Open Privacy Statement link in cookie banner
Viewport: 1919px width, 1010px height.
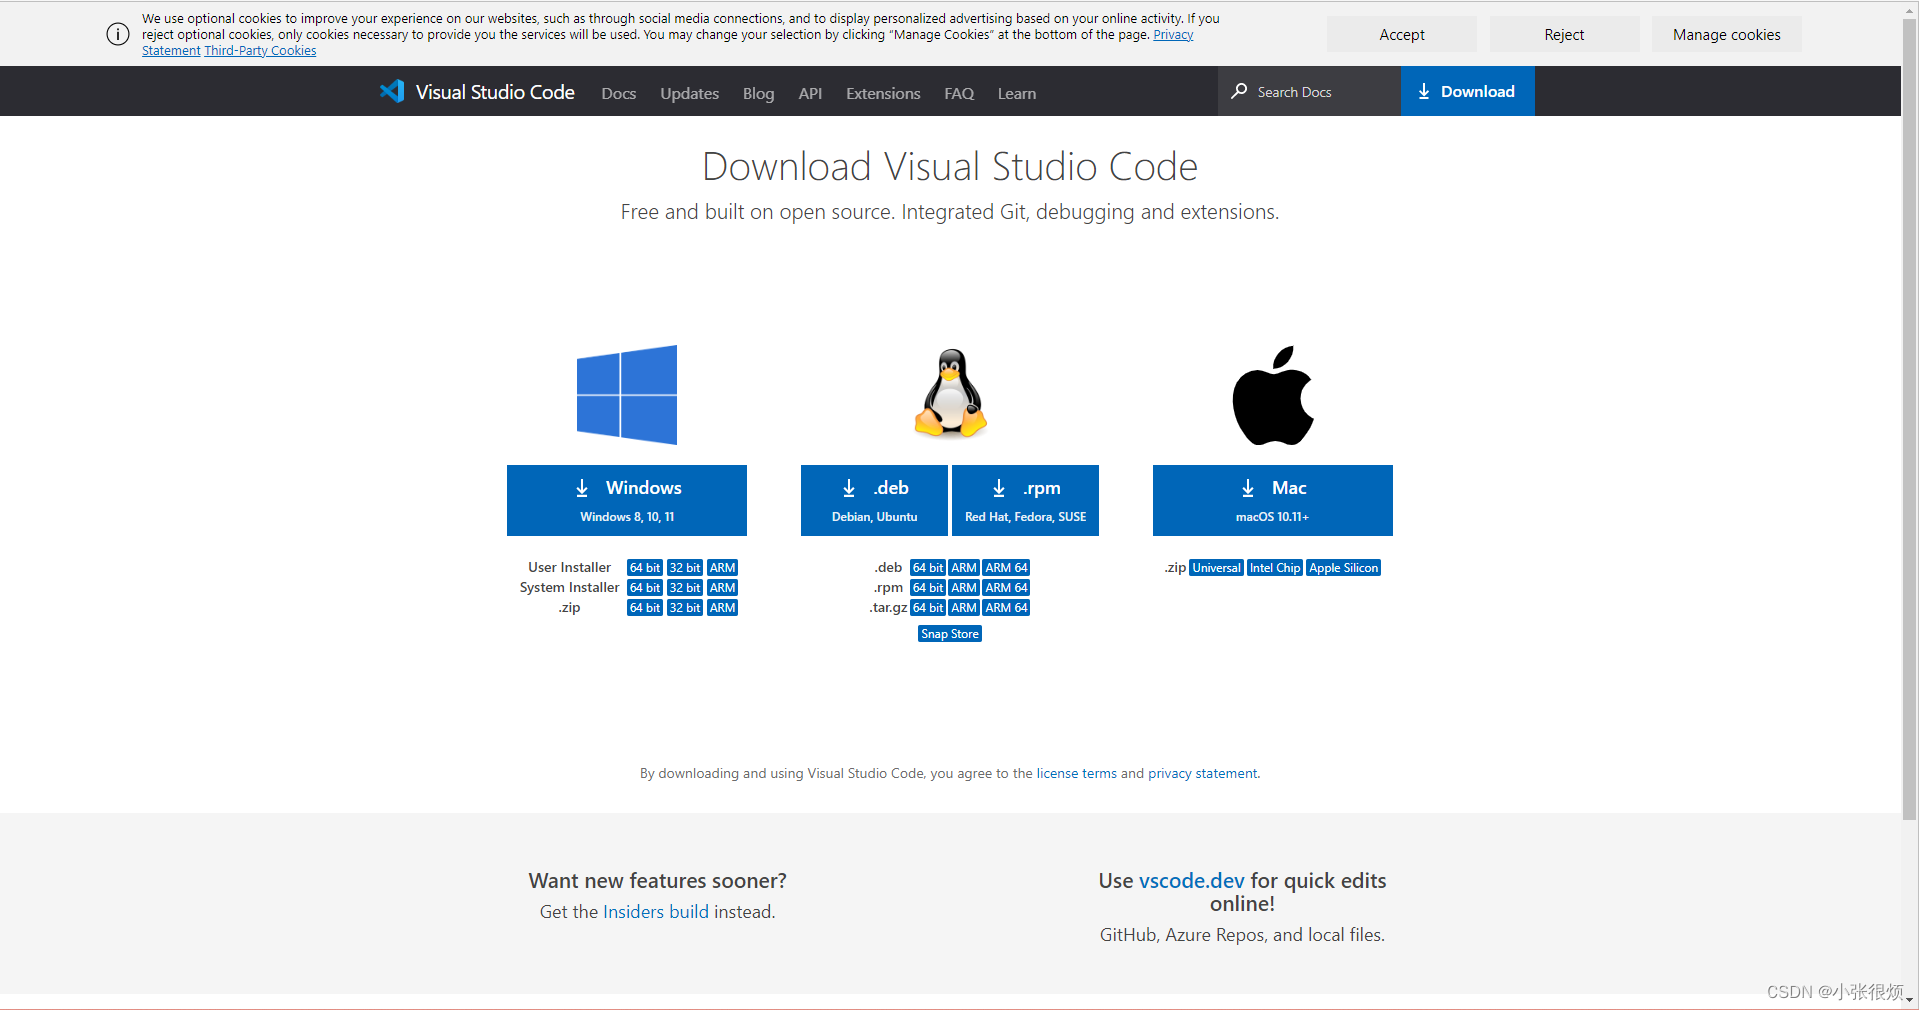point(1173,35)
